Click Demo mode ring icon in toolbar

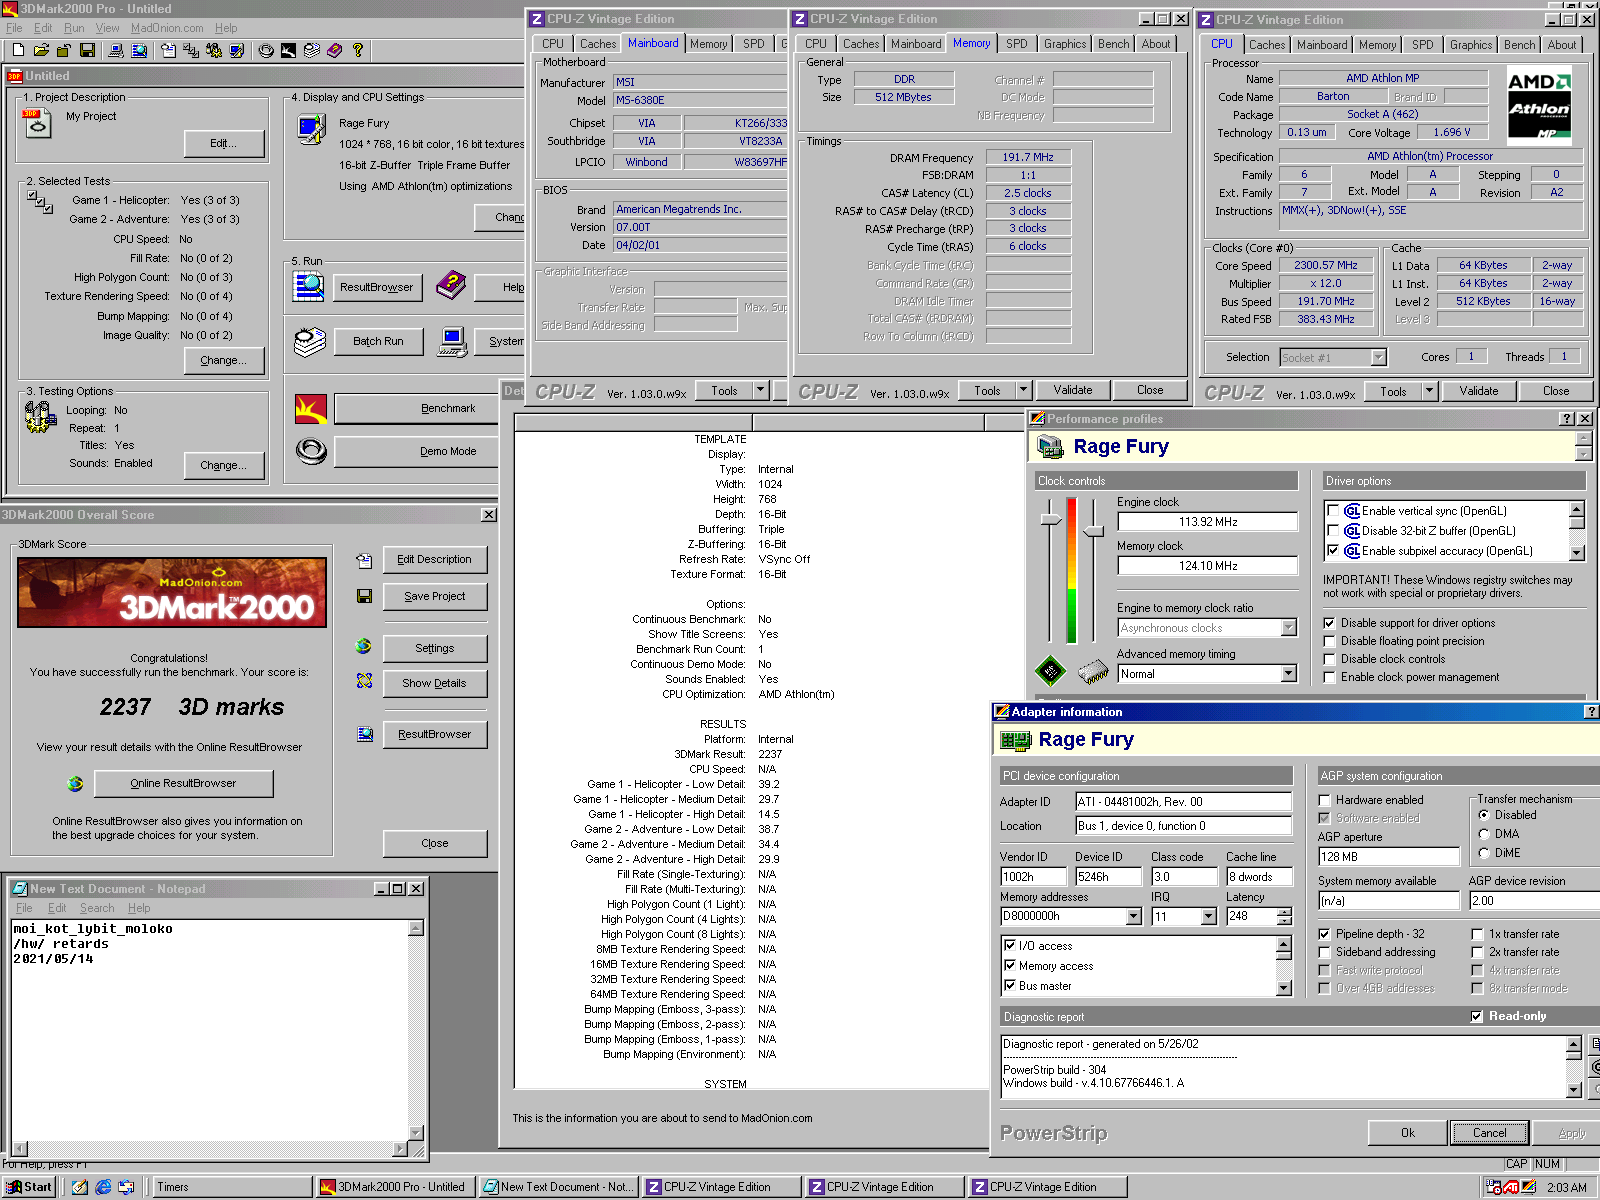(x=265, y=50)
